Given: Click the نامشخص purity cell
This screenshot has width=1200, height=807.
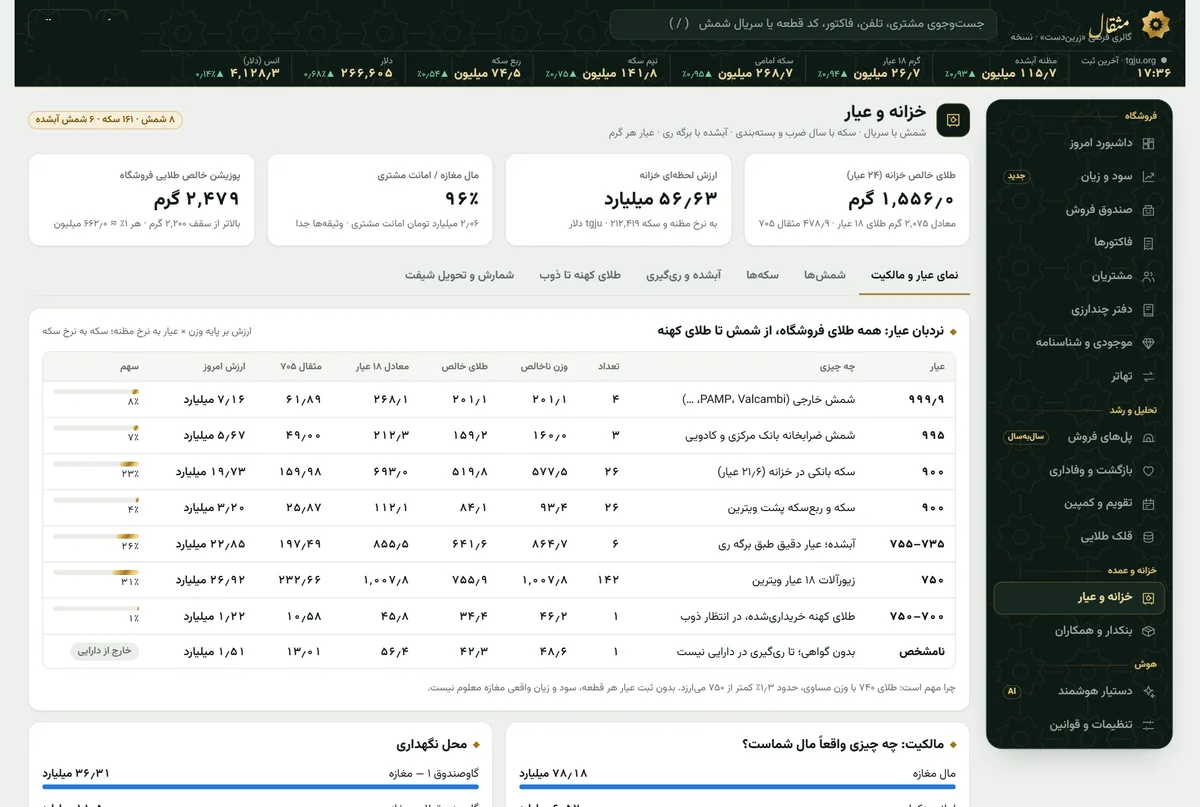Looking at the screenshot, I should click(923, 652).
